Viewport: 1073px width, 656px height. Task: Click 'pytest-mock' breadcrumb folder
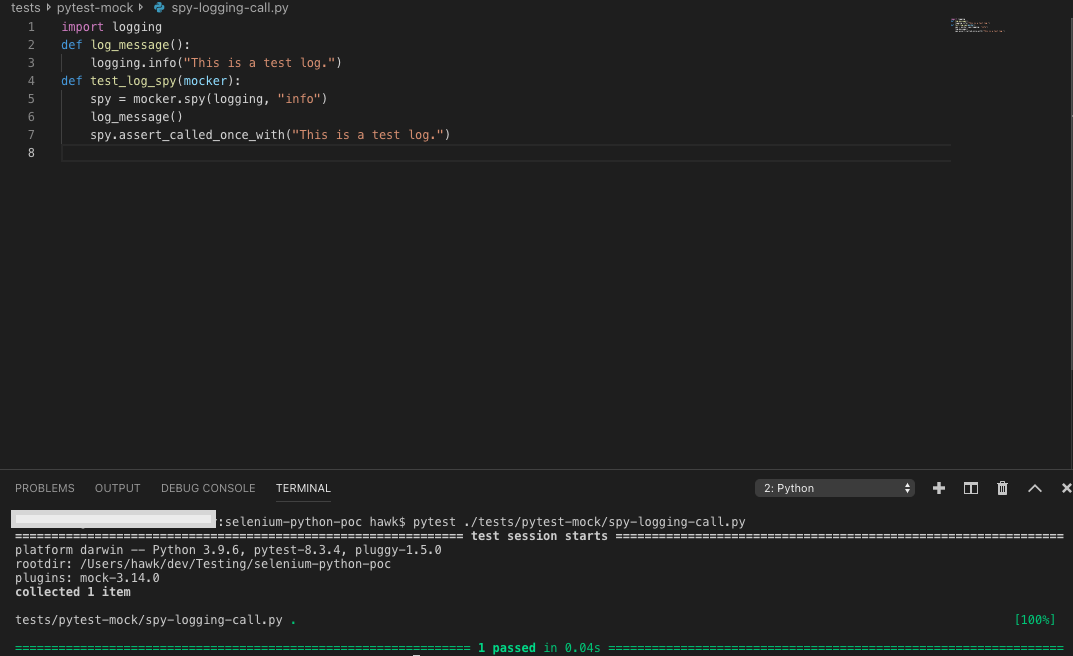pos(94,8)
